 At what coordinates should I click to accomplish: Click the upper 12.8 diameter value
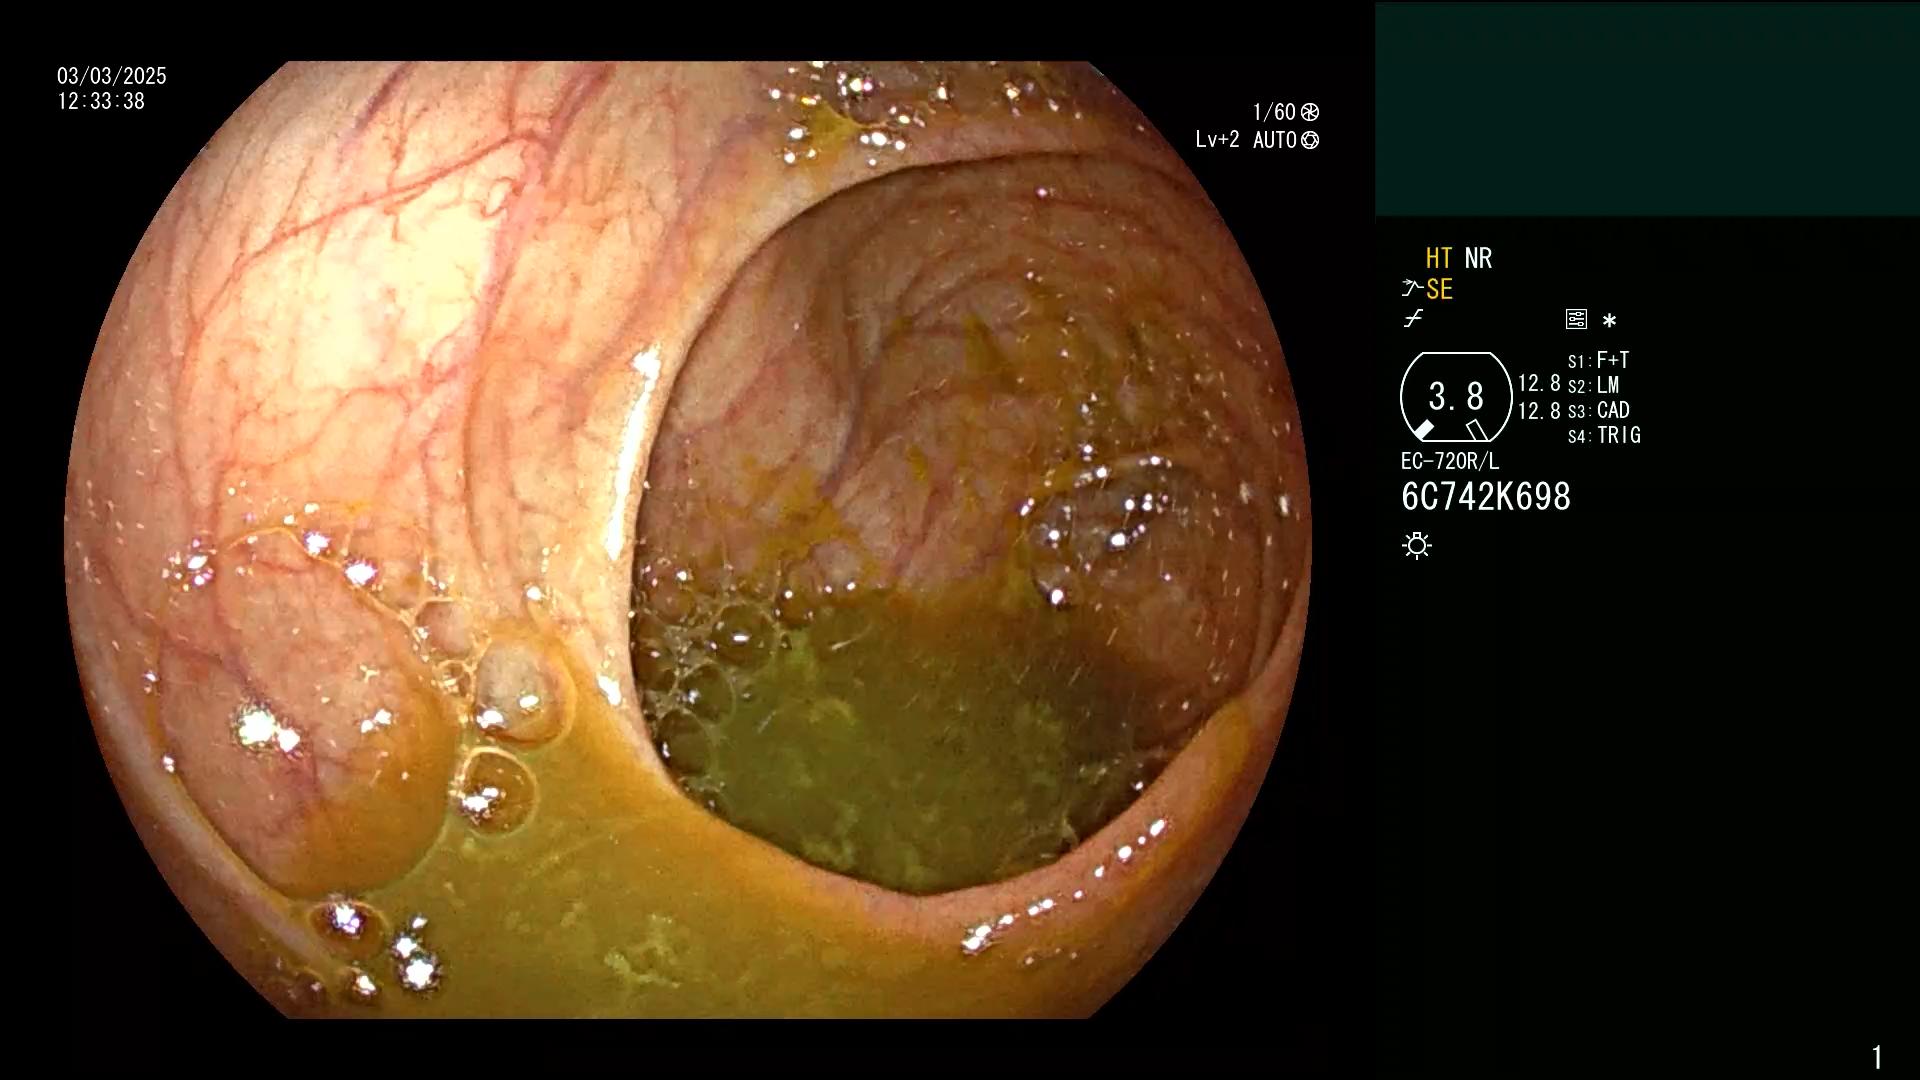coord(1539,384)
